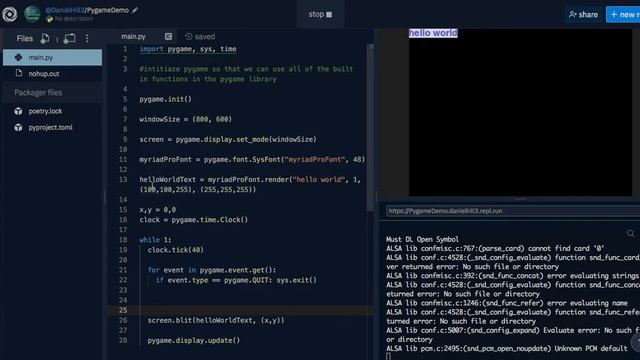Click the DanielHill3 username link
The height and width of the screenshot is (360, 640).
pos(64,10)
